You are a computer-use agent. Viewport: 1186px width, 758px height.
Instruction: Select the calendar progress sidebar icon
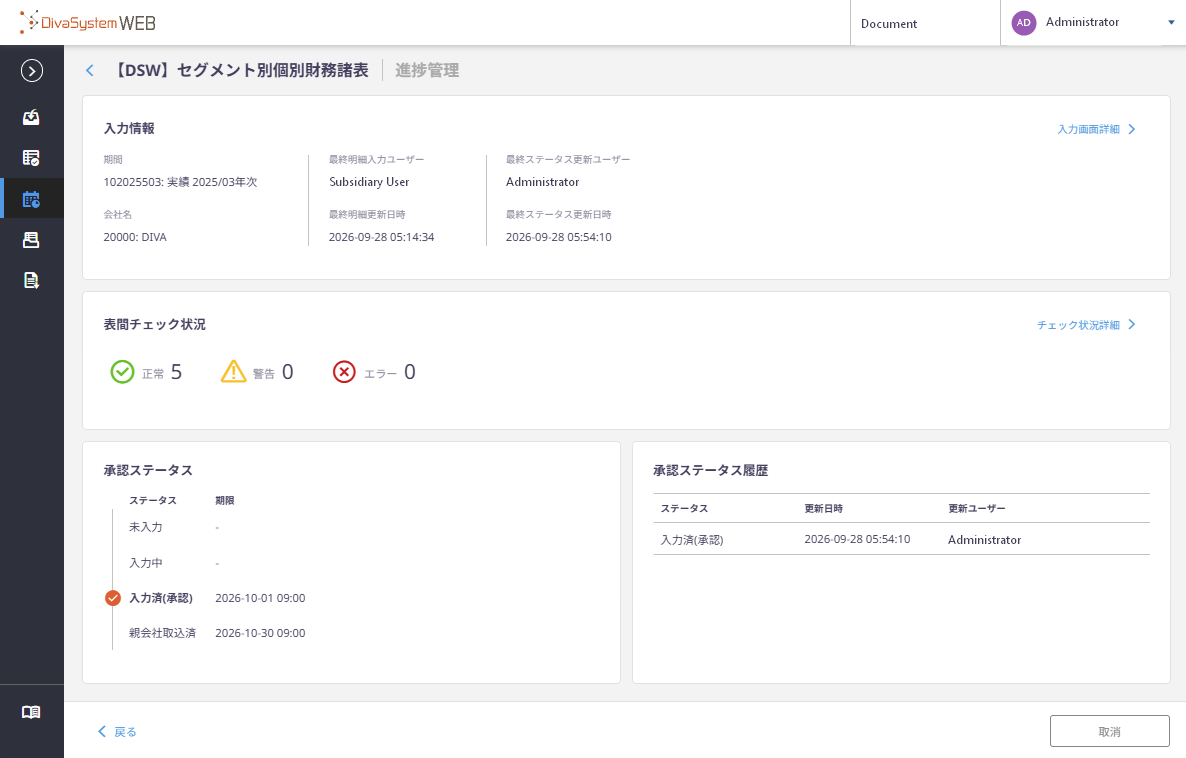tap(31, 199)
